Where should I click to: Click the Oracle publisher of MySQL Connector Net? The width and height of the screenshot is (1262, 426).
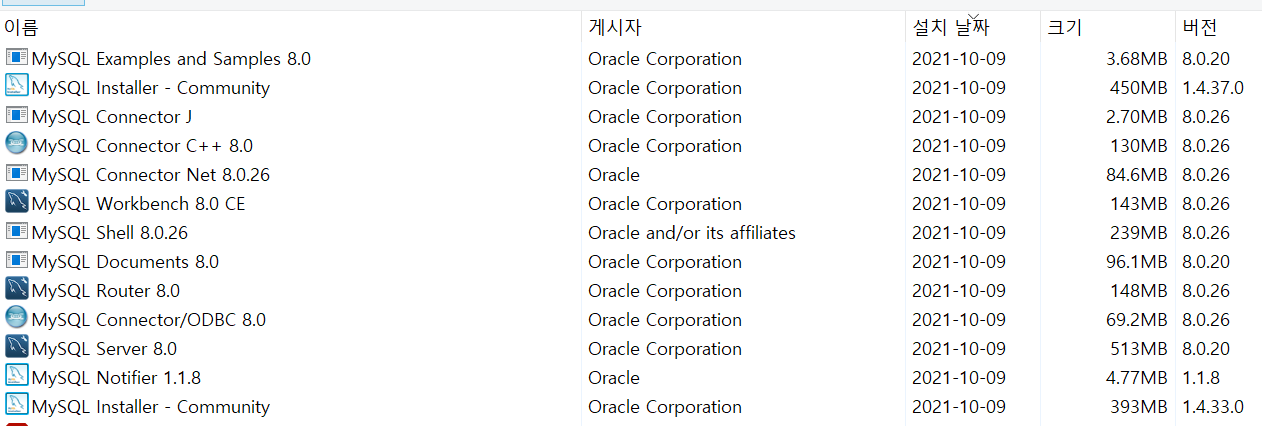click(x=614, y=175)
